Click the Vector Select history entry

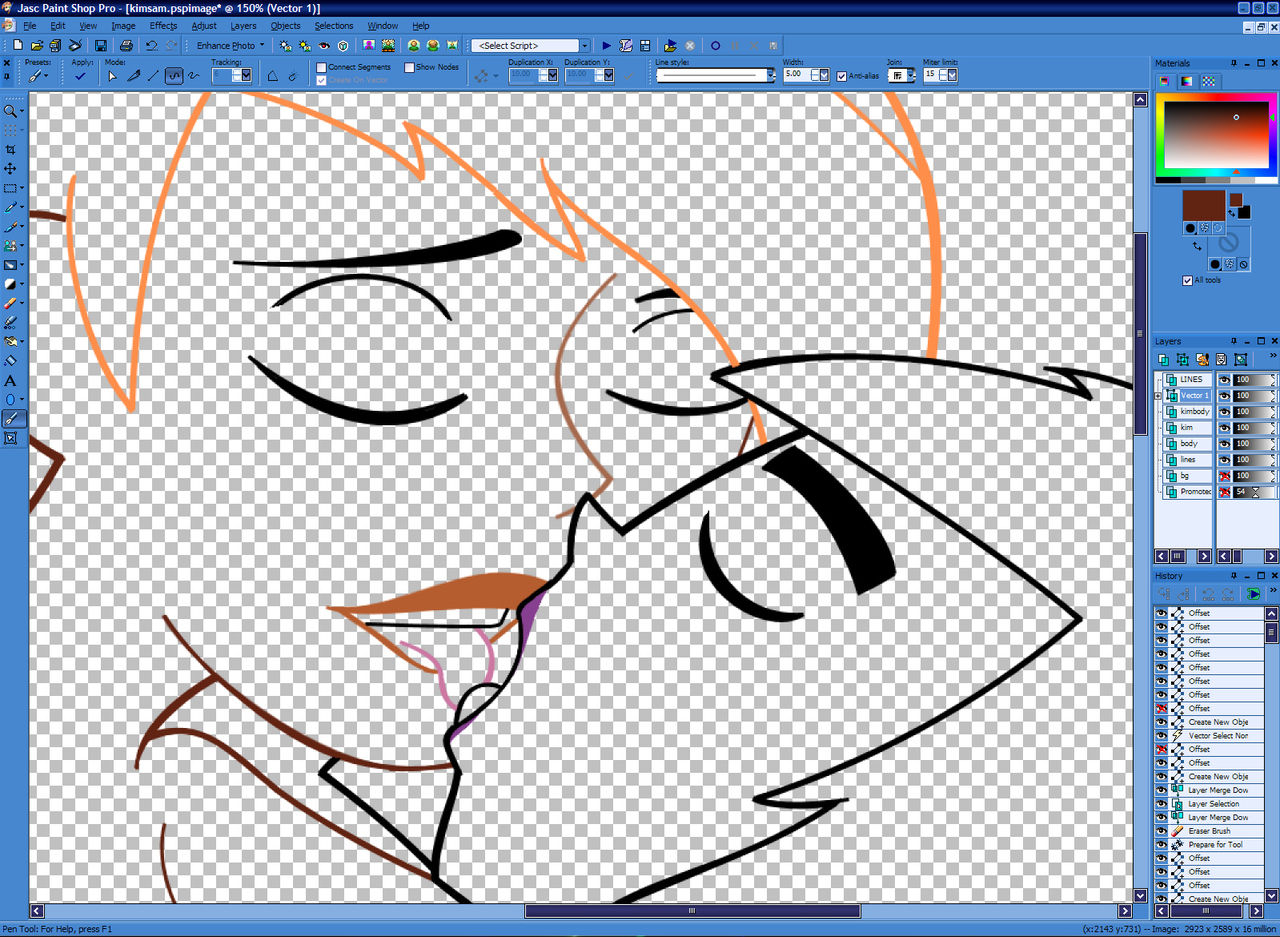[1217, 736]
